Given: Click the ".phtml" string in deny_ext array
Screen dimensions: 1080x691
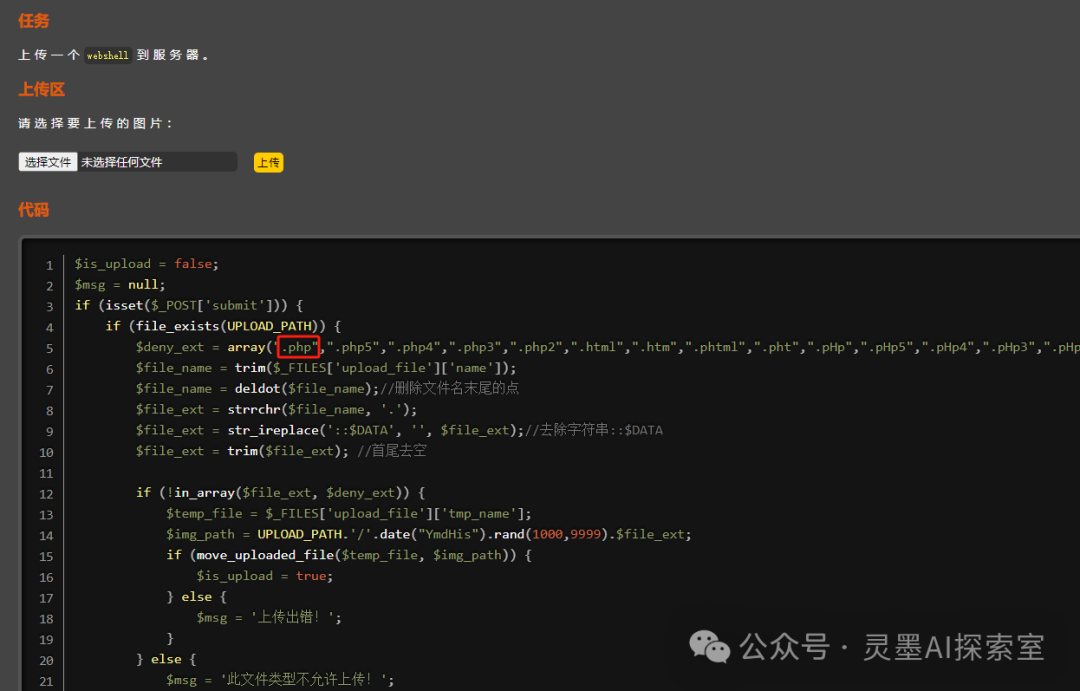Looking at the screenshot, I should click(x=716, y=347).
